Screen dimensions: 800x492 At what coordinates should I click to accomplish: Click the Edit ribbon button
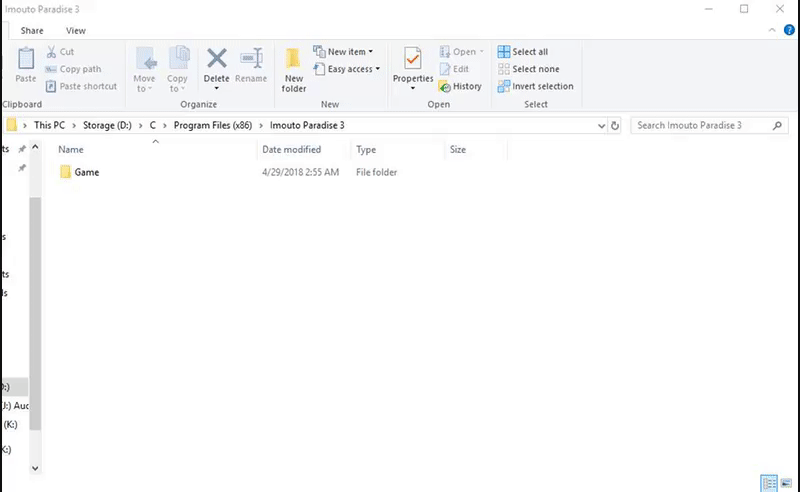coord(454,69)
